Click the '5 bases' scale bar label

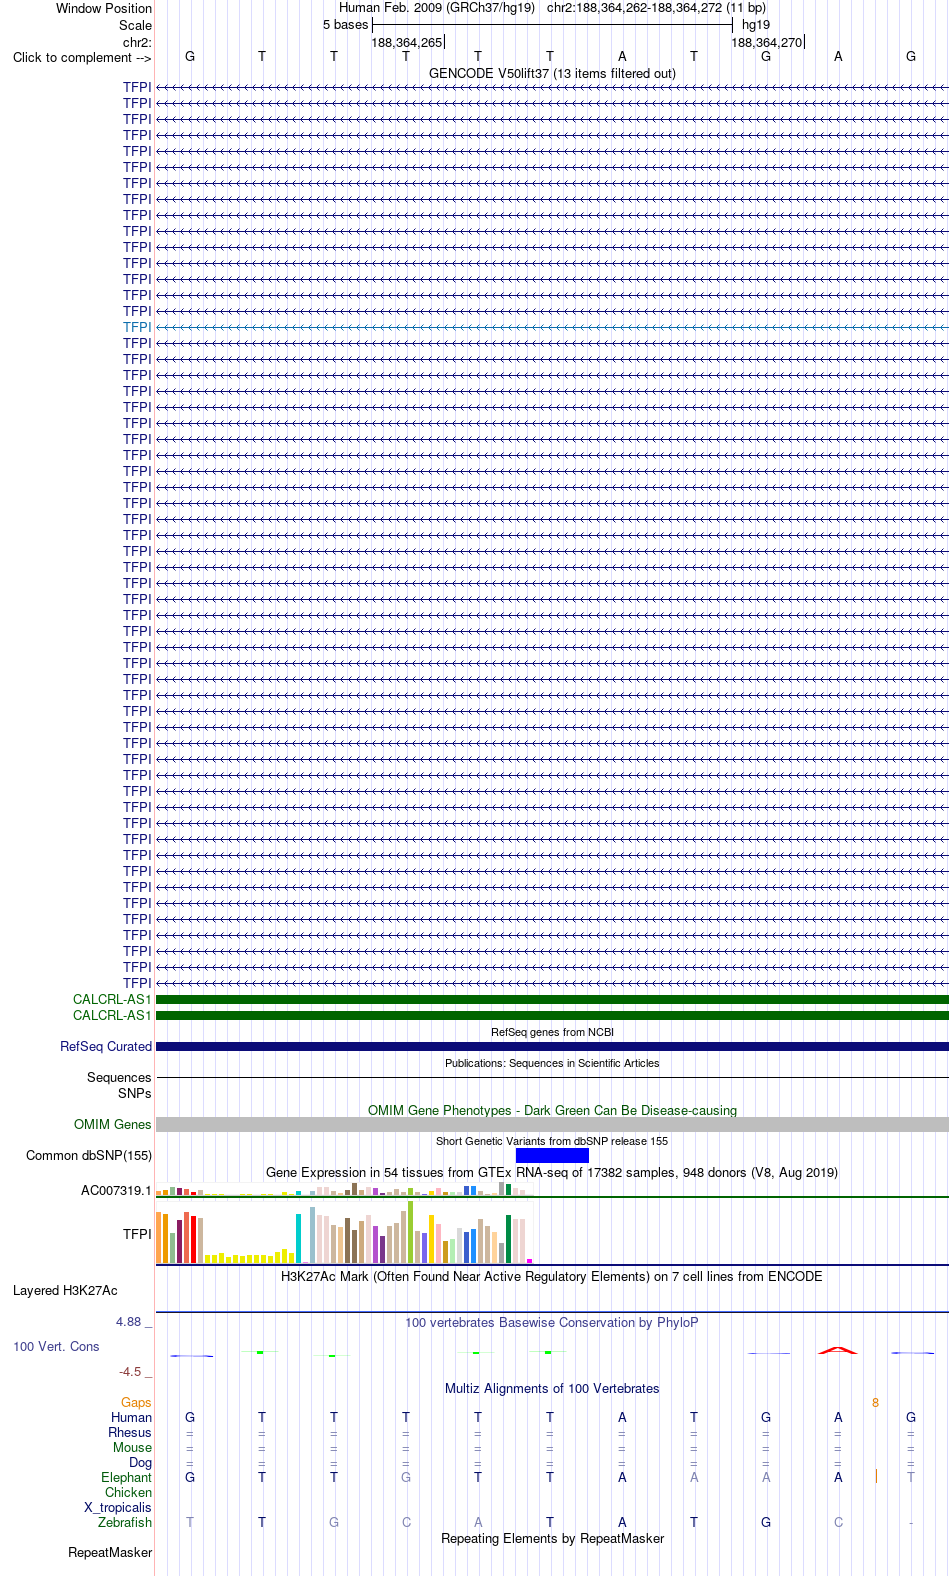pos(345,25)
